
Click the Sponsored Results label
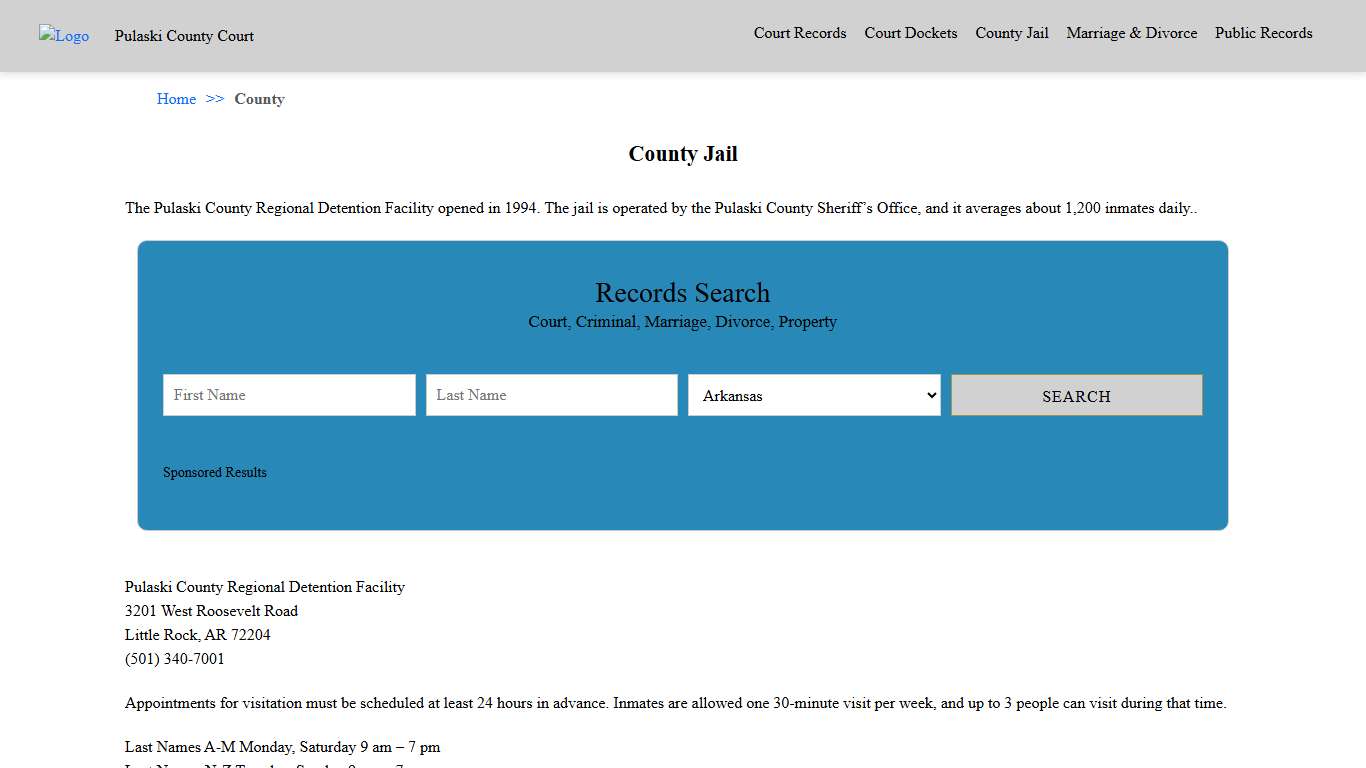pos(215,472)
